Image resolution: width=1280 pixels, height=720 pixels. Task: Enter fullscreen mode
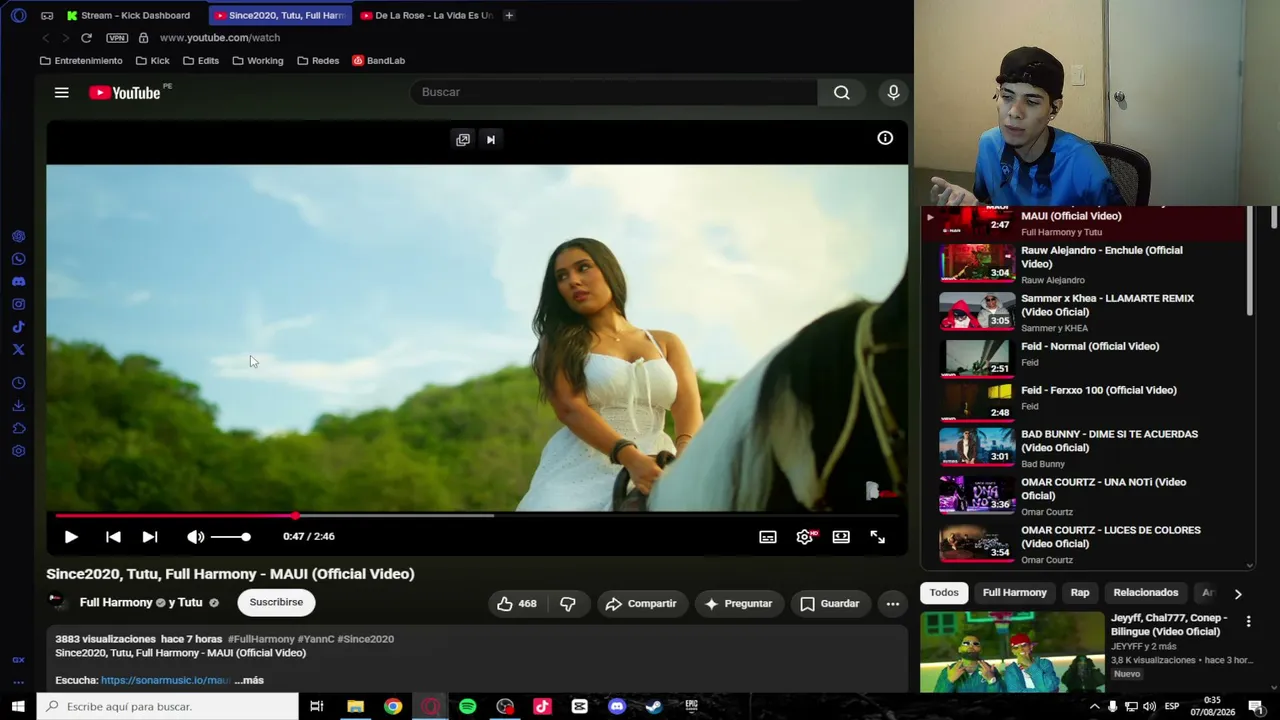[x=878, y=537]
